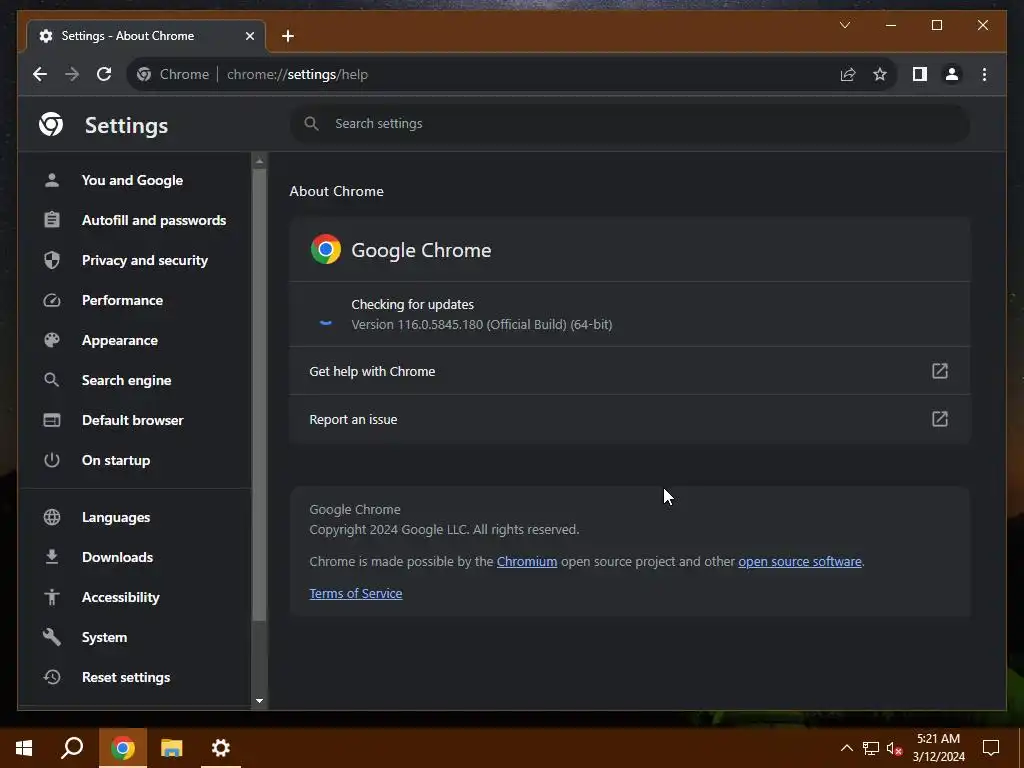The height and width of the screenshot is (768, 1024).
Task: Click the sidebar scrollbar up arrow
Action: pos(259,161)
